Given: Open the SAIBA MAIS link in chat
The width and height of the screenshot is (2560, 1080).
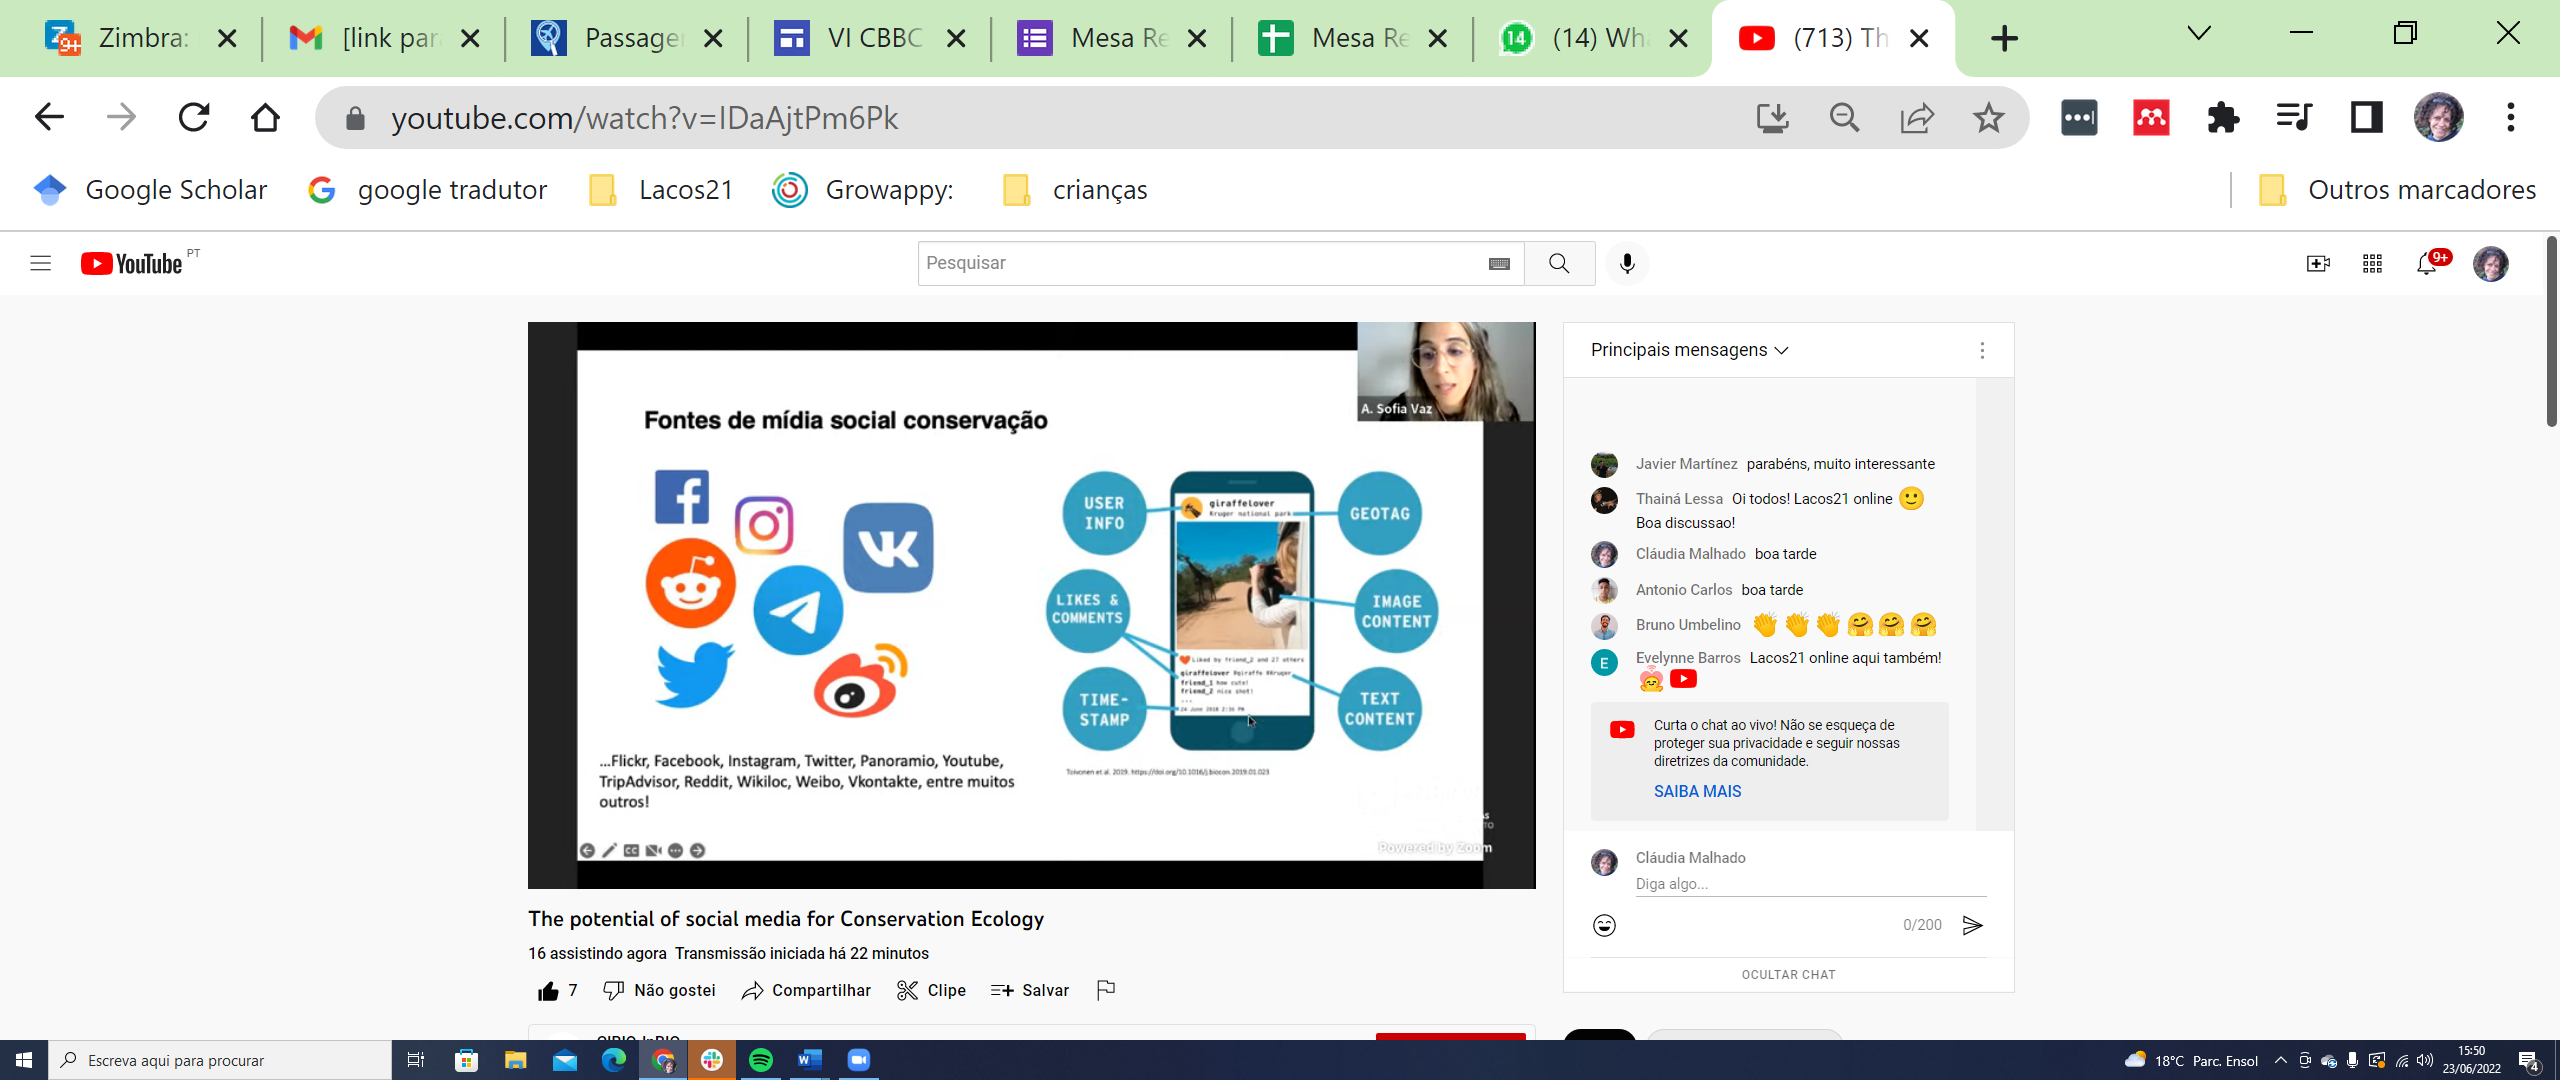Looking at the screenshot, I should pos(1697,791).
